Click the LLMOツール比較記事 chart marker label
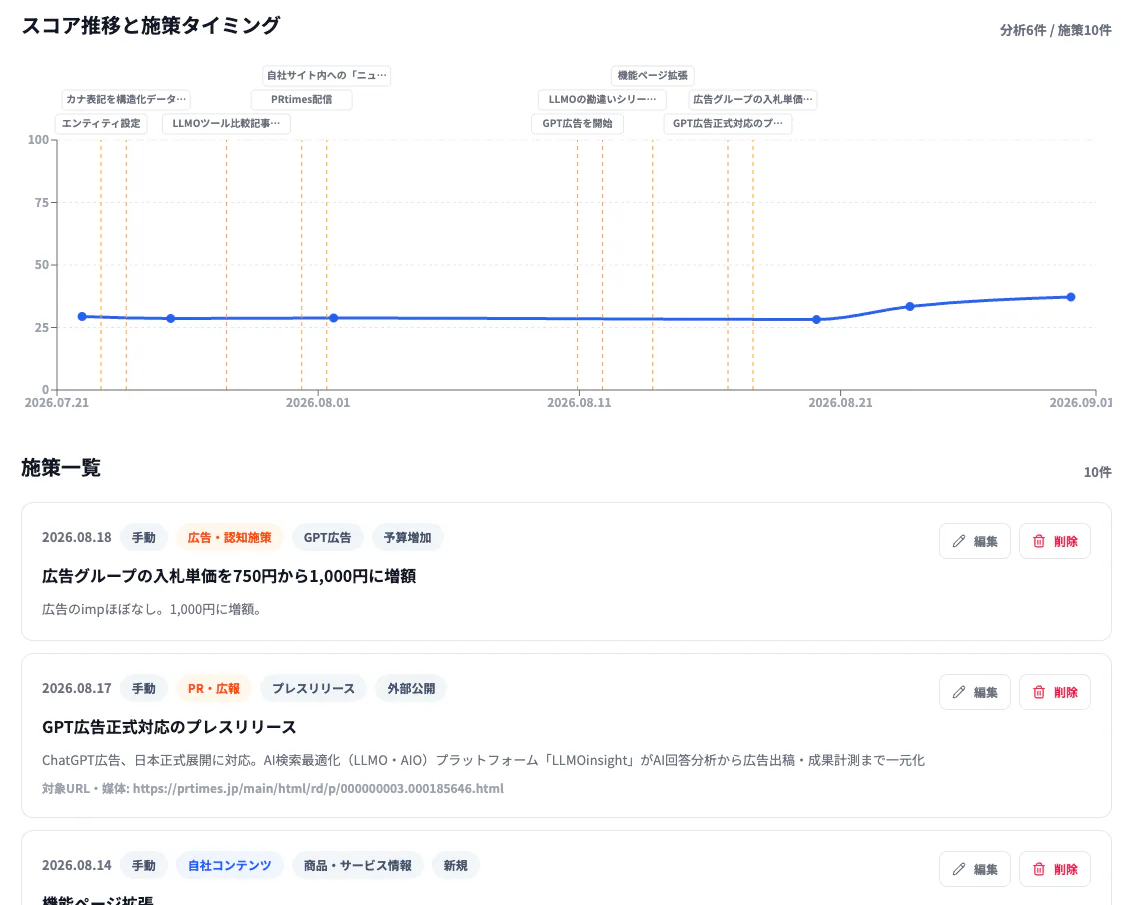Viewport: 1128px width, 905px height. 226,124
